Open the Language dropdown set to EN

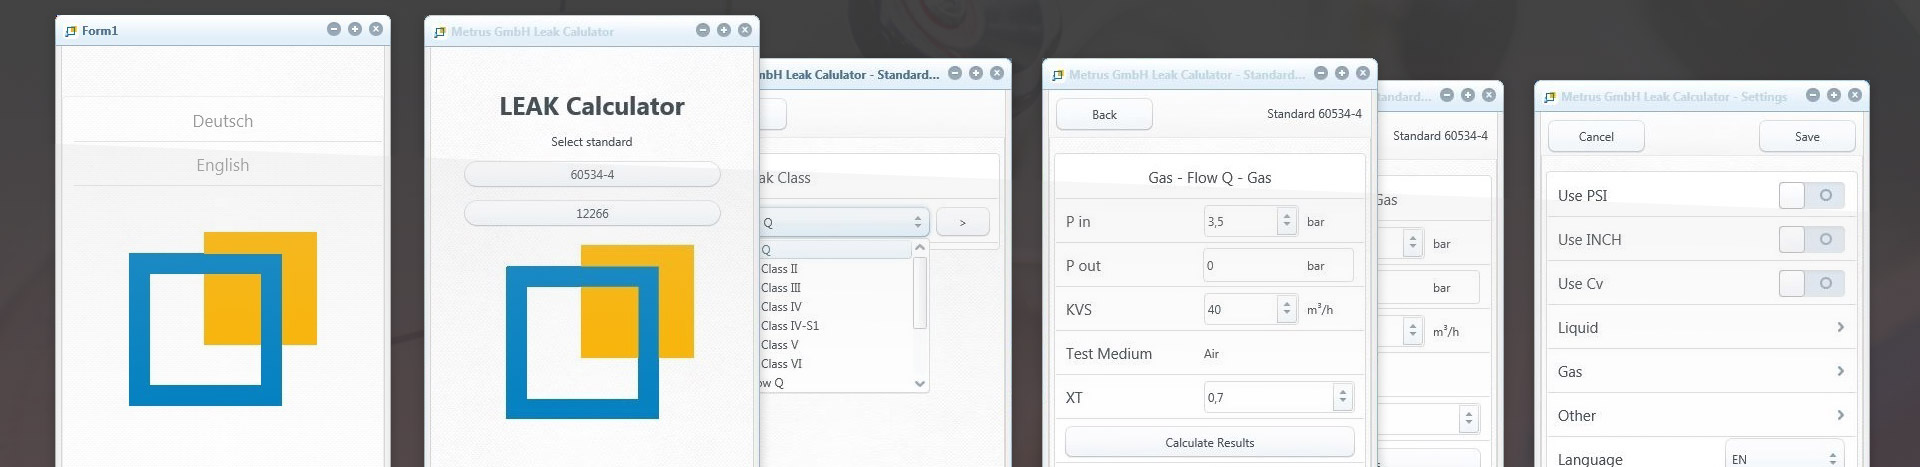click(1784, 459)
